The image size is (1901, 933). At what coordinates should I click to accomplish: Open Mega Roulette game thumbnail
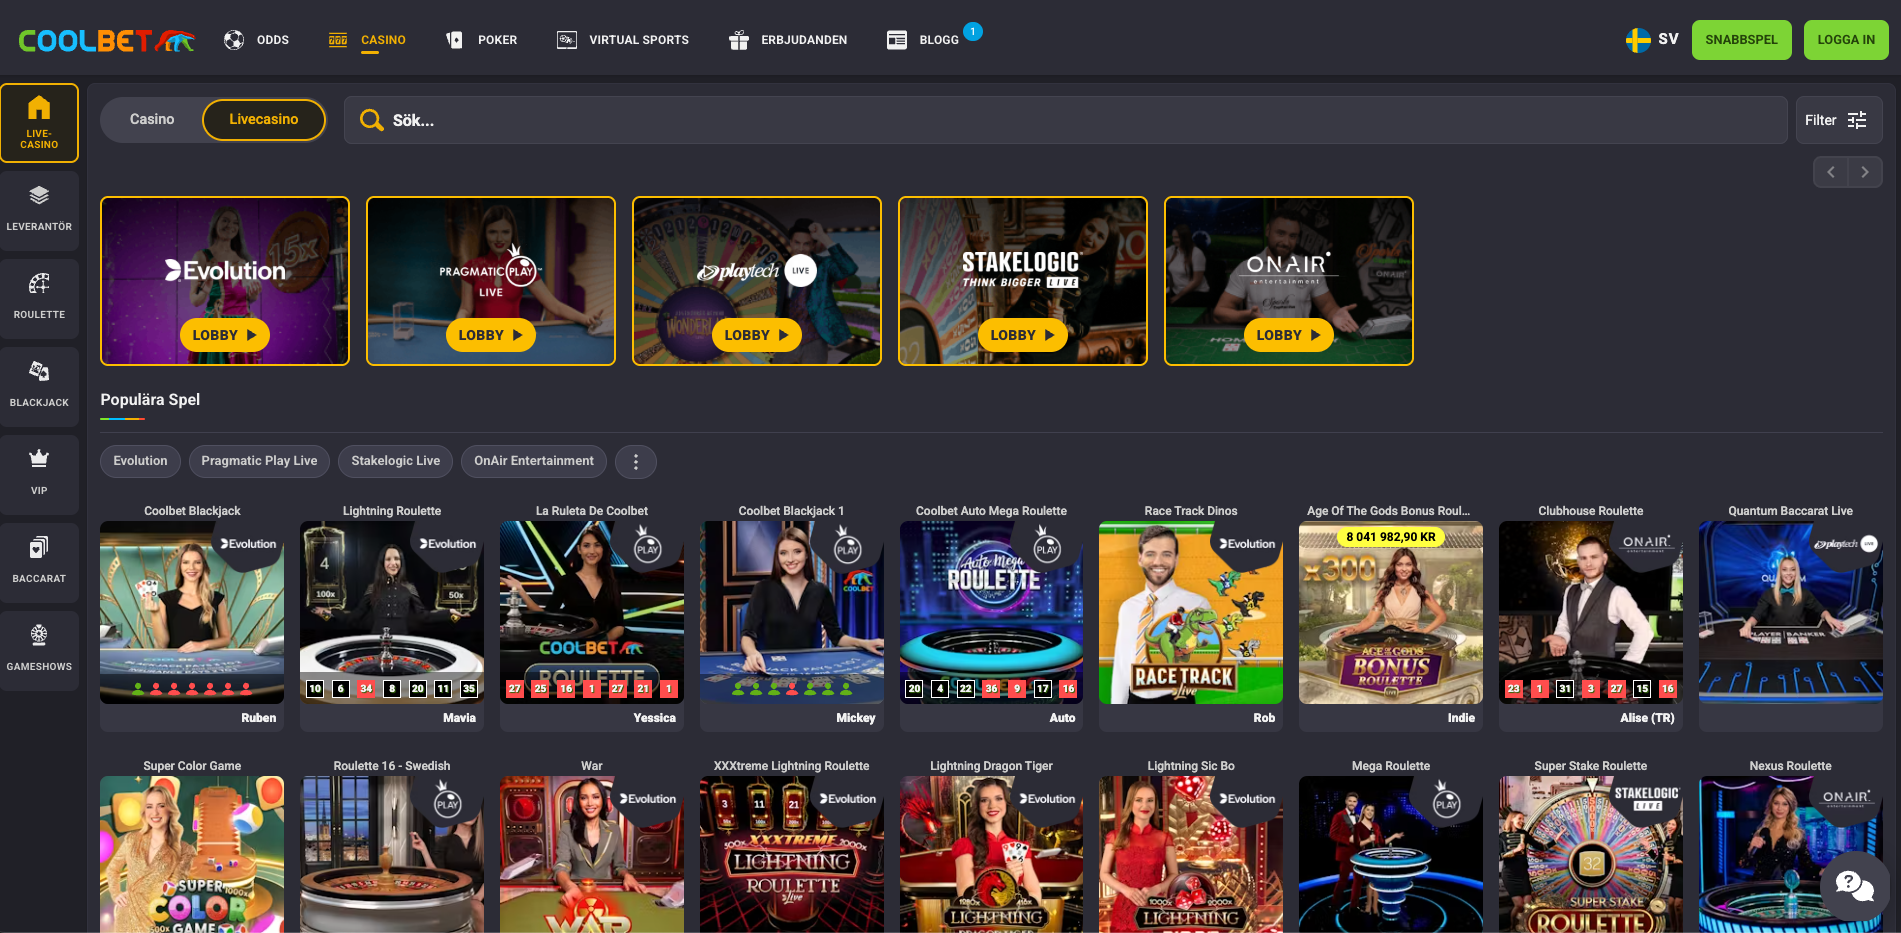(x=1391, y=854)
